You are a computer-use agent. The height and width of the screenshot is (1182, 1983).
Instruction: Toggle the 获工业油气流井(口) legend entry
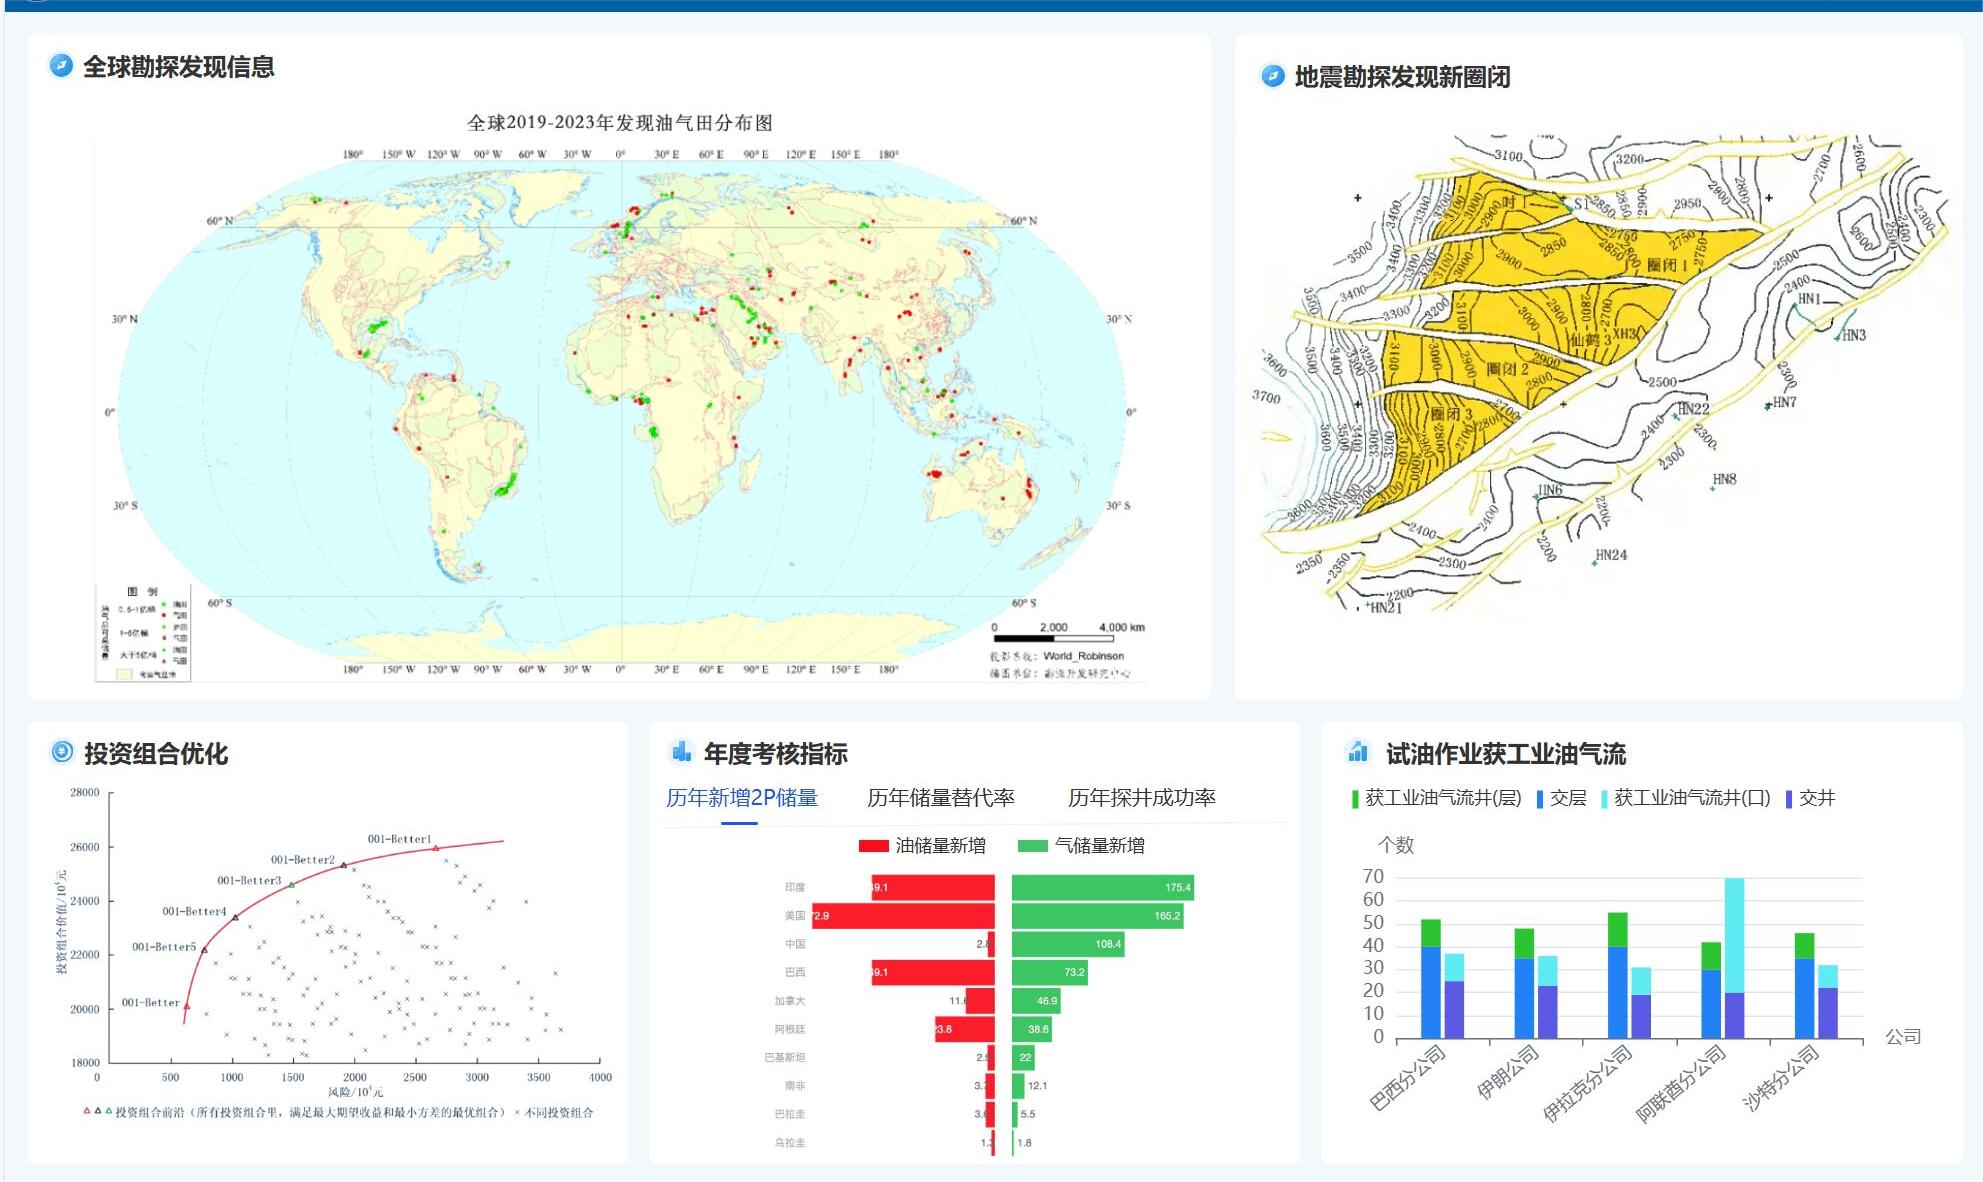(1686, 798)
